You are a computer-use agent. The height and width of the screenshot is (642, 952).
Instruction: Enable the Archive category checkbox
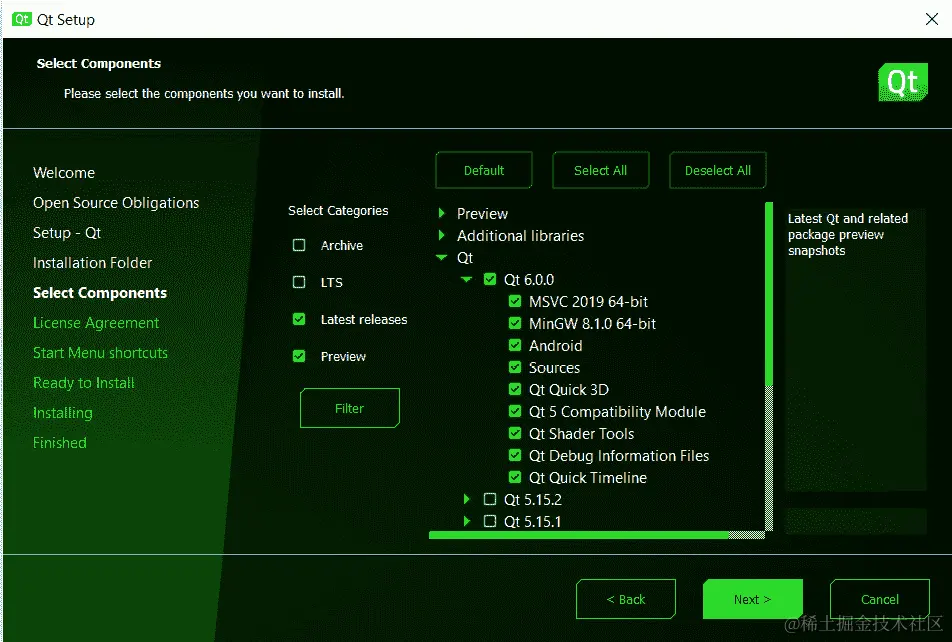(x=299, y=245)
